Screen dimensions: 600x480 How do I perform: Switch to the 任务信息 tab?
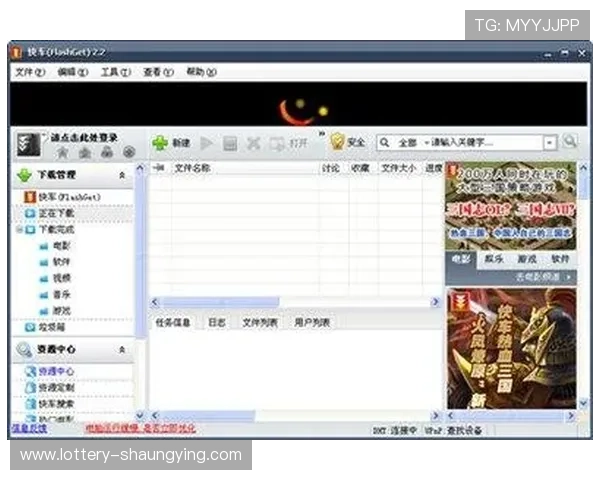(173, 322)
